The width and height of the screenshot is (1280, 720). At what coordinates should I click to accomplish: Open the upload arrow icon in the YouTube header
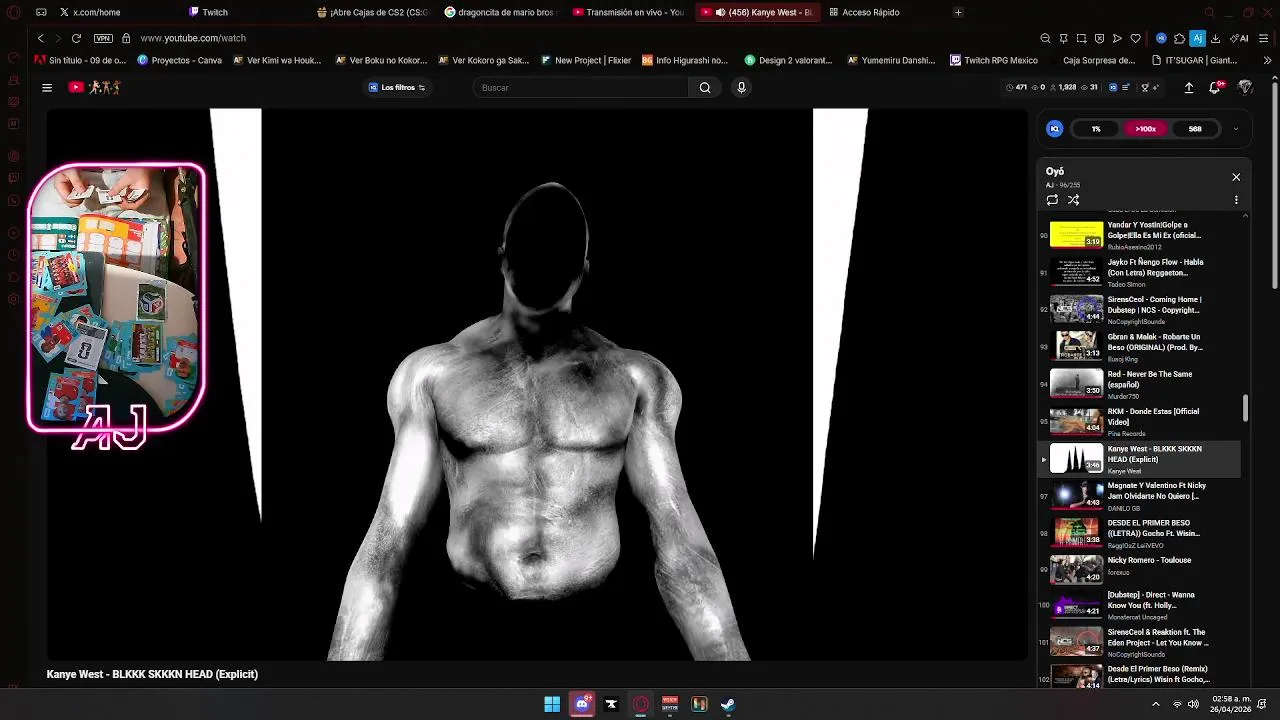pos(1189,88)
